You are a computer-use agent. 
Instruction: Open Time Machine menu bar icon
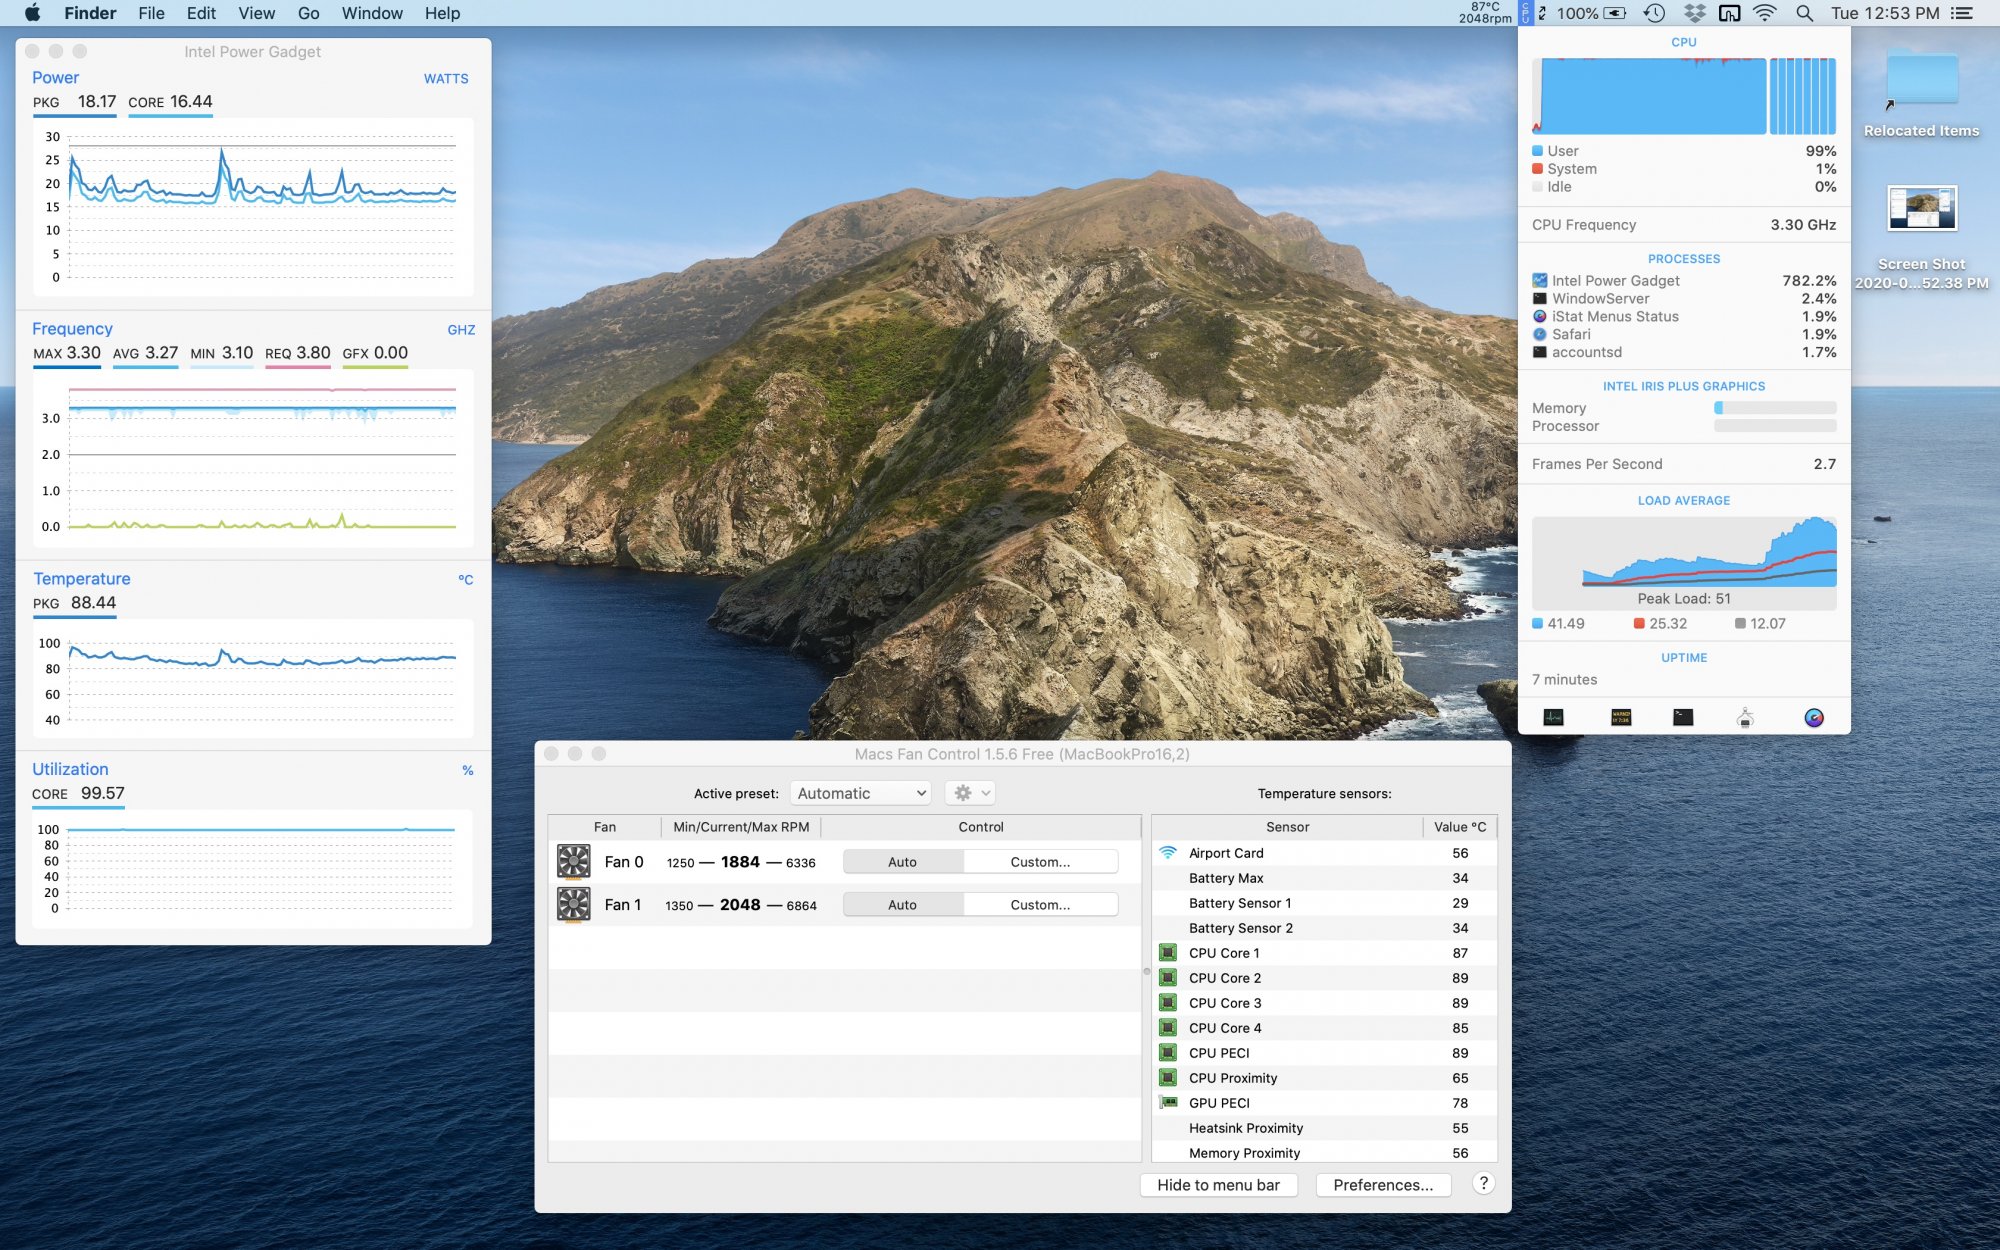pos(1654,13)
